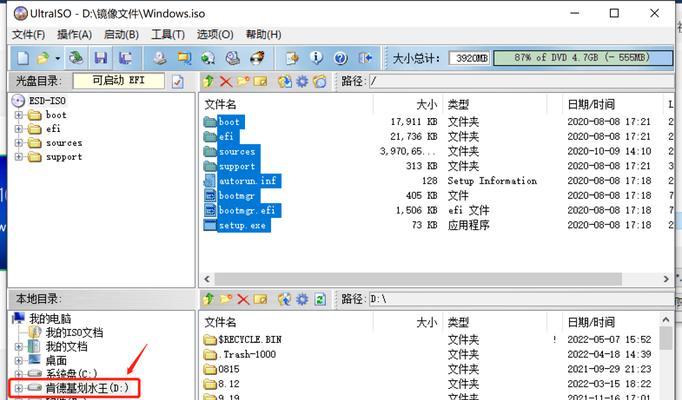The width and height of the screenshot is (682, 400).
Task: Open the 工具(T) menu
Action: [168, 34]
